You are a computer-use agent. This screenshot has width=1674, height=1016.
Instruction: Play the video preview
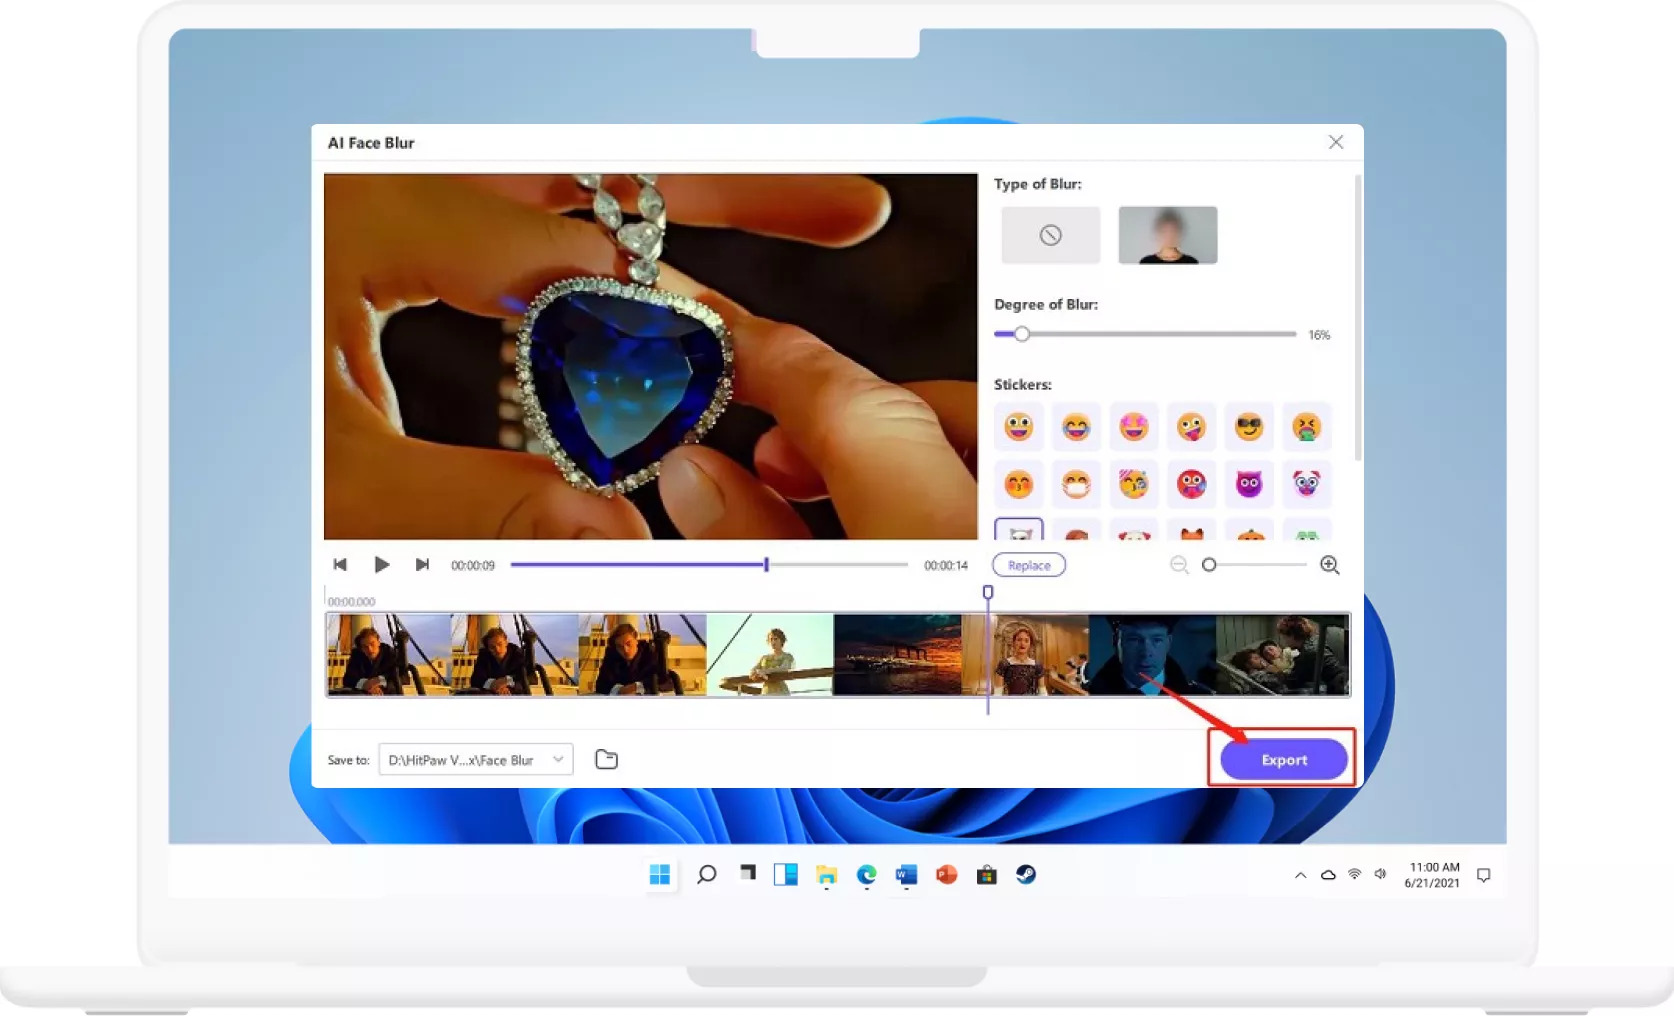pos(382,564)
